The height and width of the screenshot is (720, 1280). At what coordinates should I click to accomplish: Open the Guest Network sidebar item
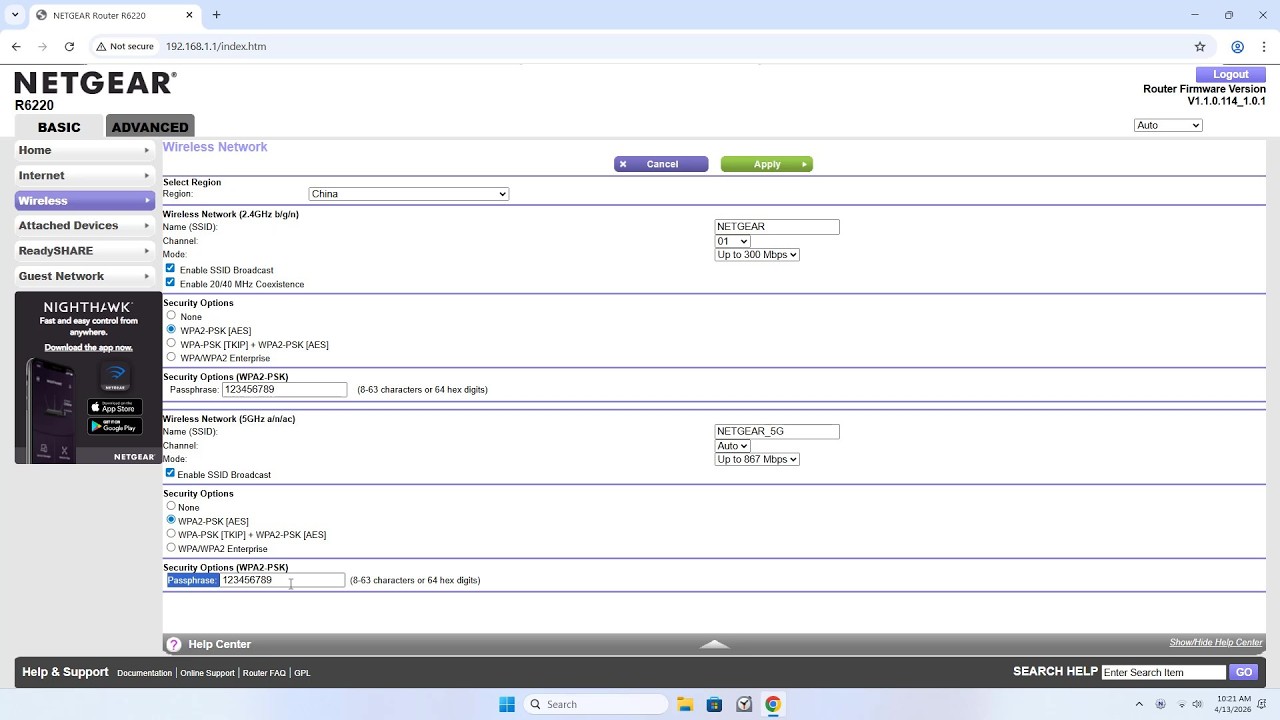tap(85, 276)
